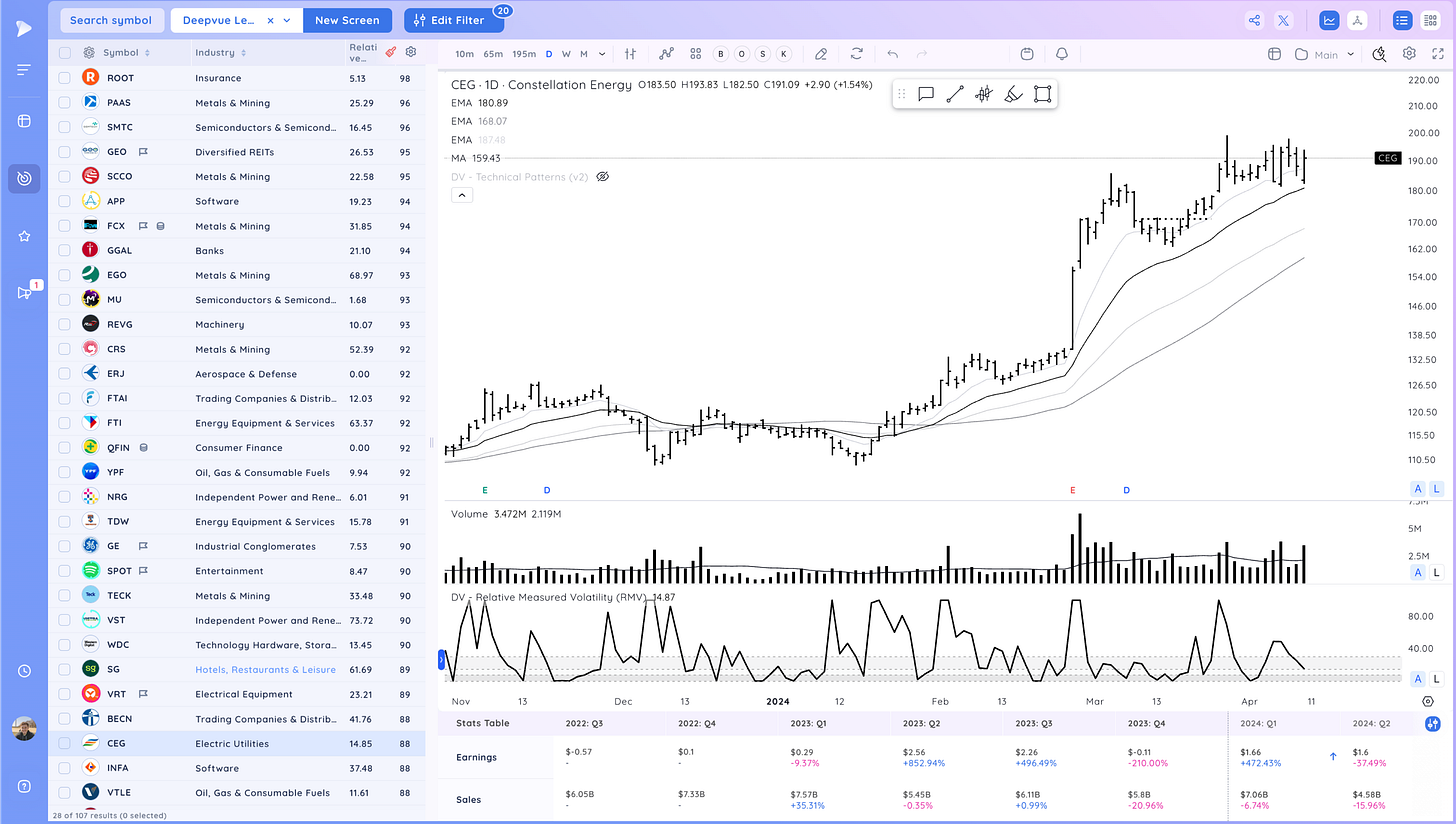The width and height of the screenshot is (1456, 824).
Task: Tick the checkbox for PAAS row
Action: pos(65,102)
